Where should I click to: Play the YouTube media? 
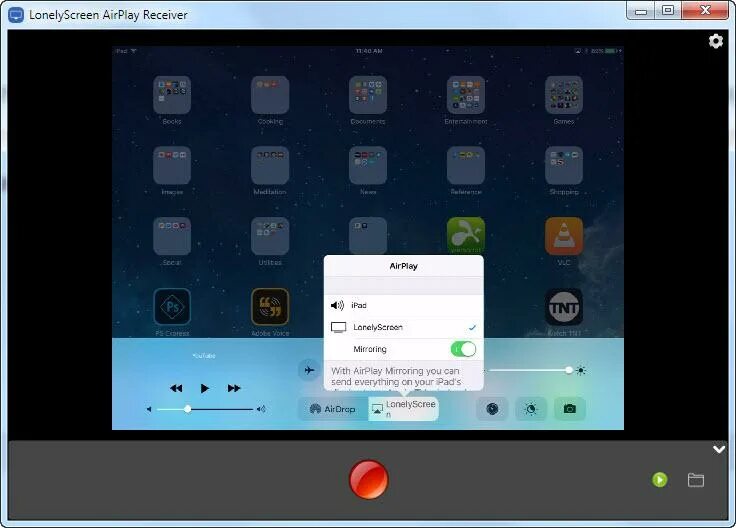(205, 388)
